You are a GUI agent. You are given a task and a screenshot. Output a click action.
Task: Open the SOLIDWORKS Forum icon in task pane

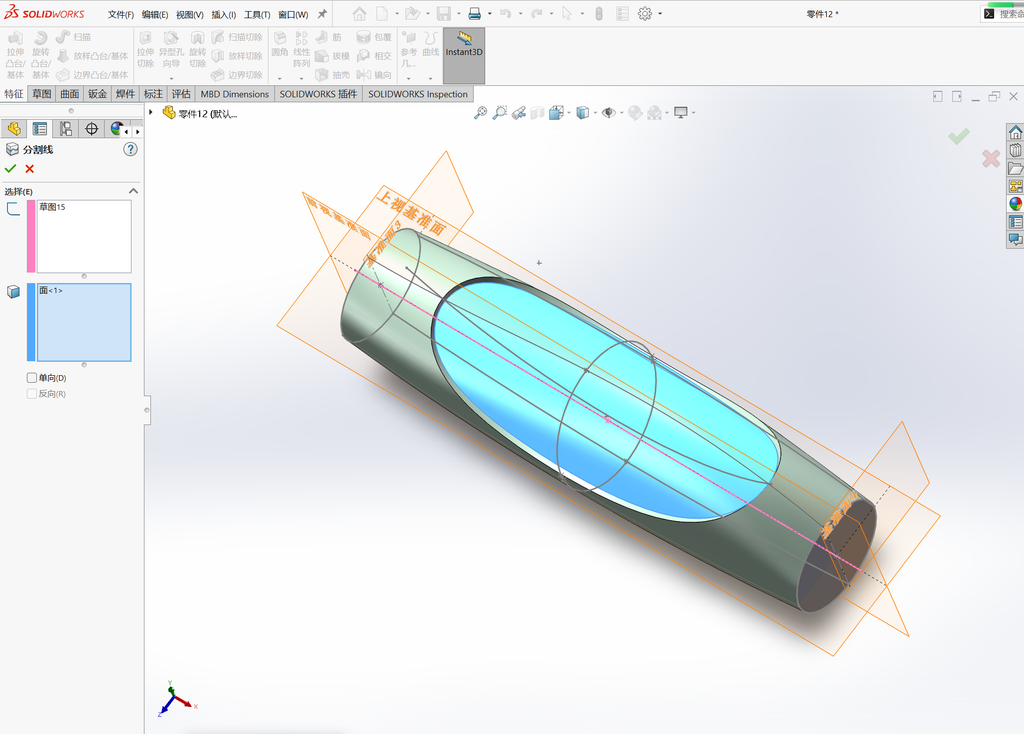(x=1016, y=239)
